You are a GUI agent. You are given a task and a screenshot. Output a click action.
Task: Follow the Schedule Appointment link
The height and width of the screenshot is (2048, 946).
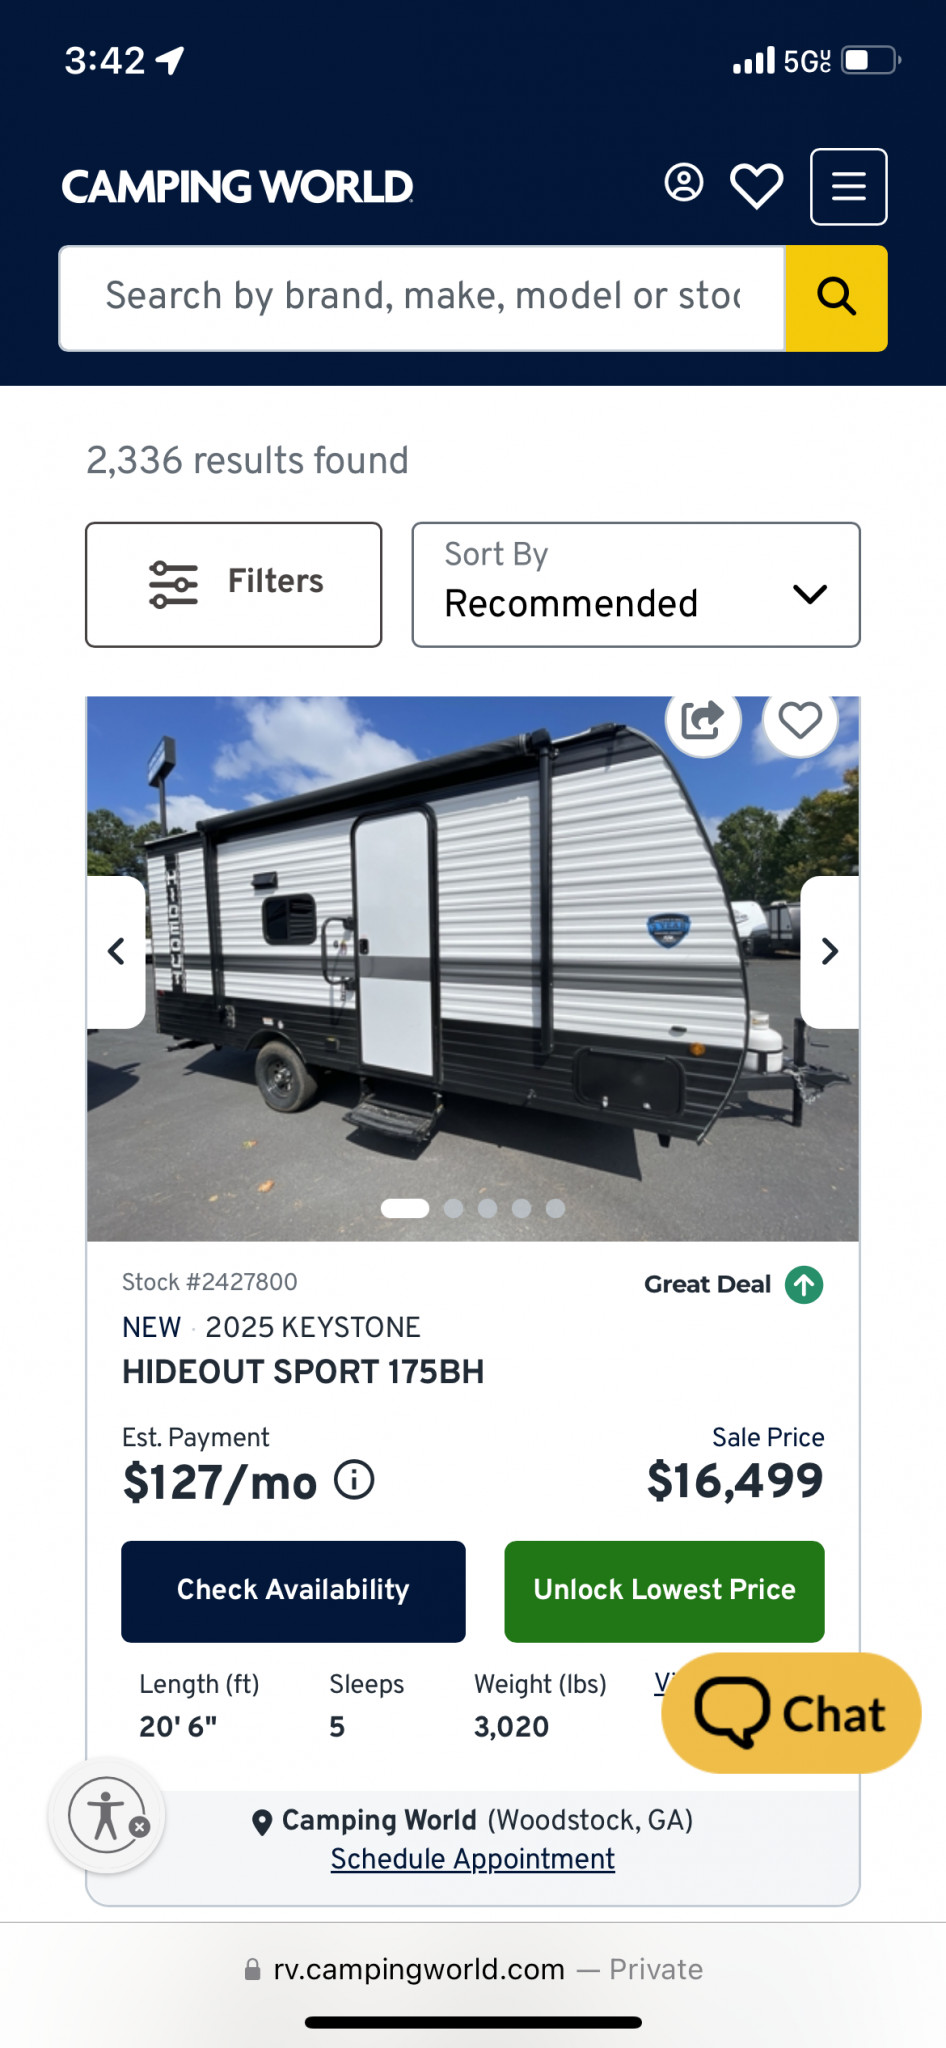coord(472,1859)
